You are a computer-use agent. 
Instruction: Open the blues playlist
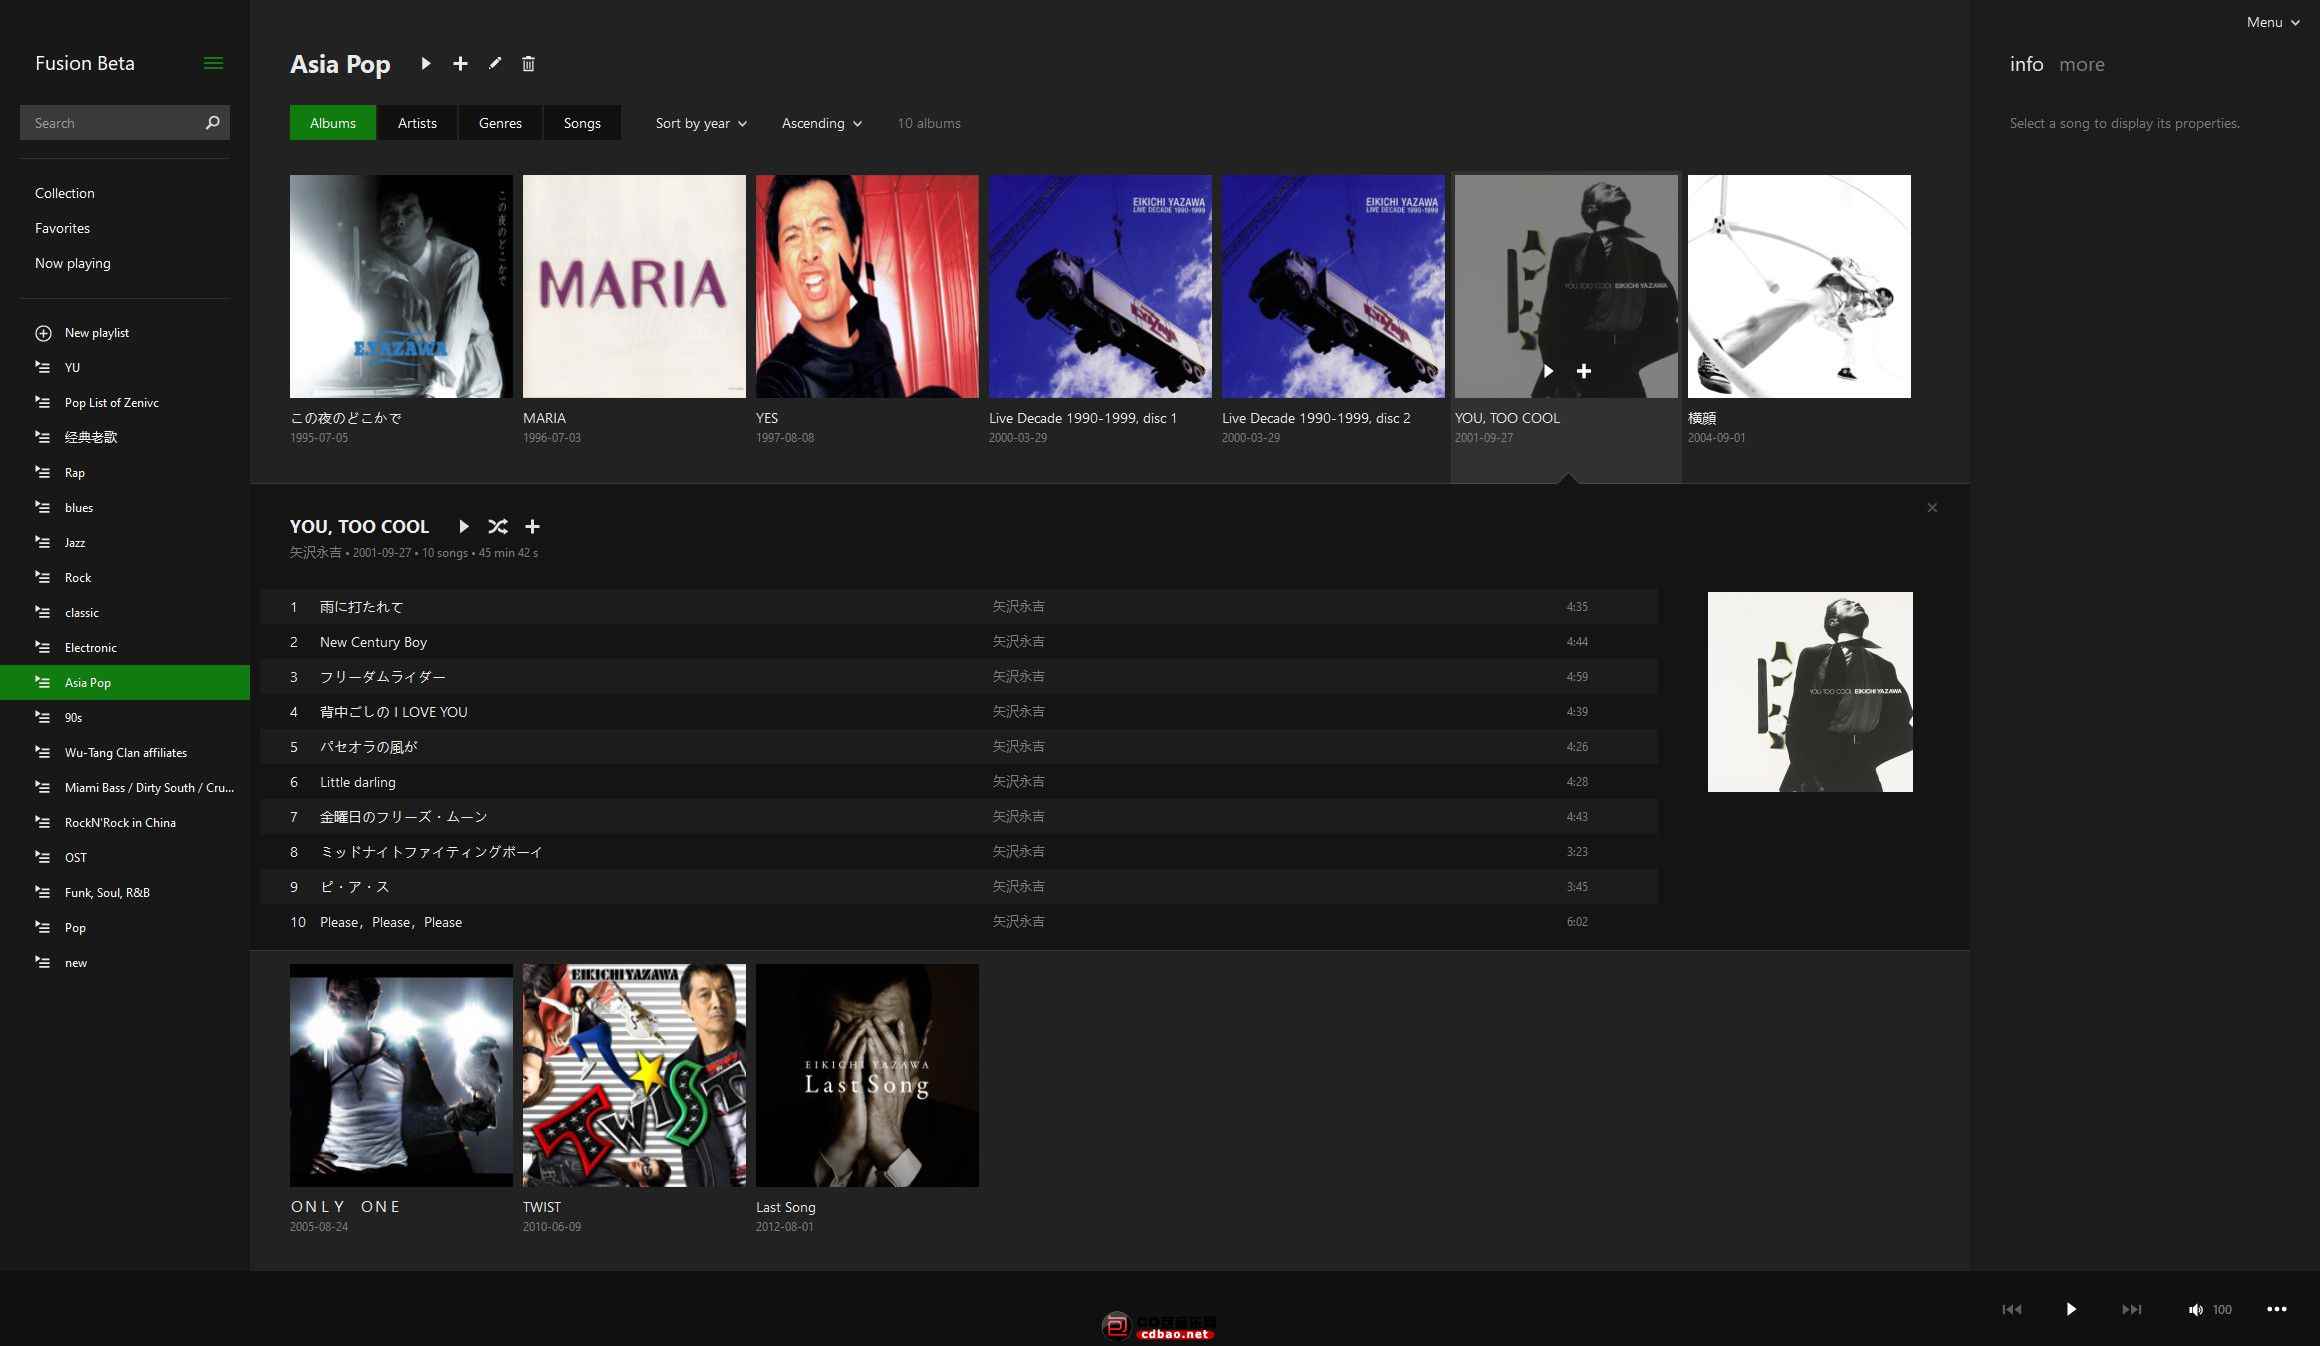tap(125, 508)
